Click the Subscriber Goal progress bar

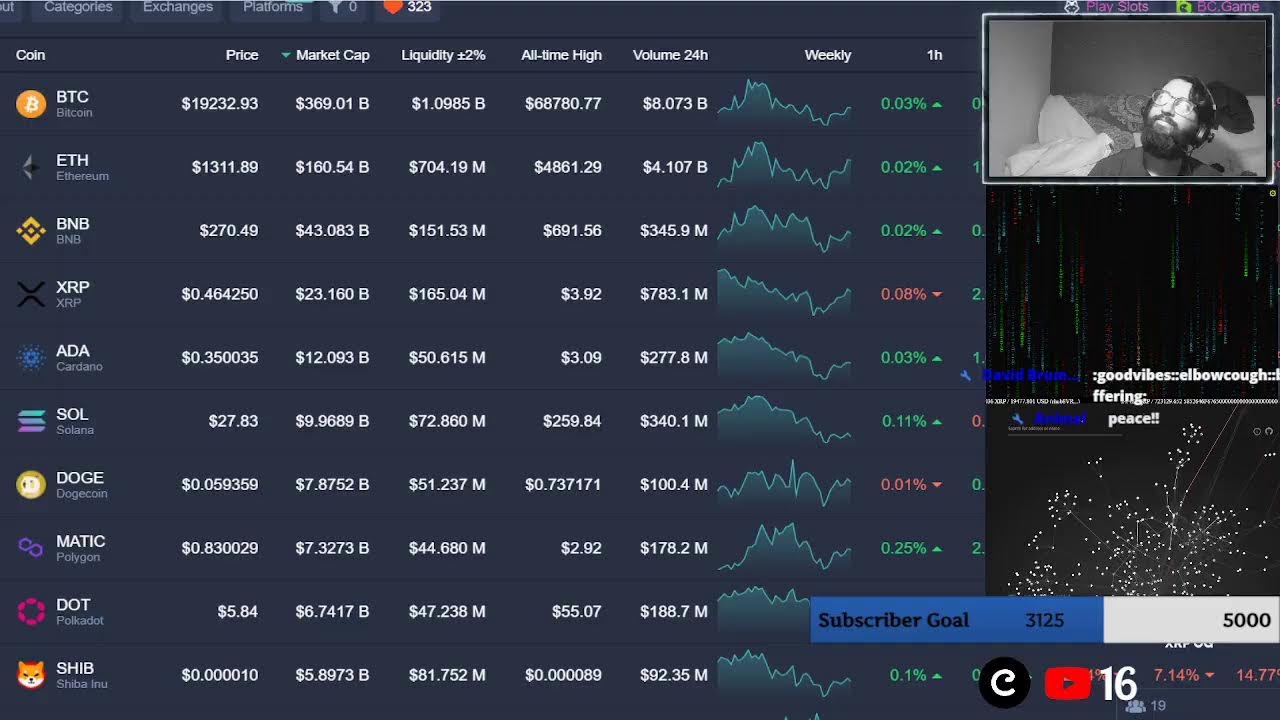click(x=1044, y=620)
